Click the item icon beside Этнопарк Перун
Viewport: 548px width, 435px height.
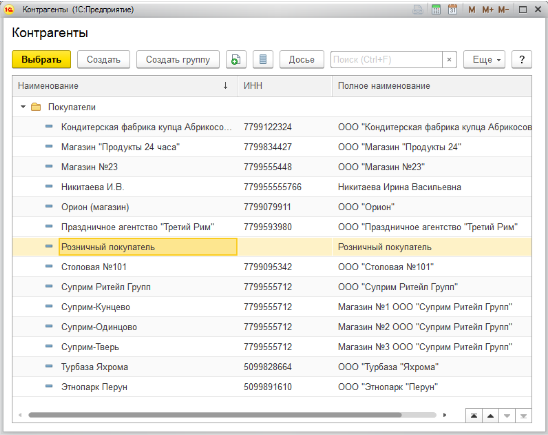coord(49,386)
